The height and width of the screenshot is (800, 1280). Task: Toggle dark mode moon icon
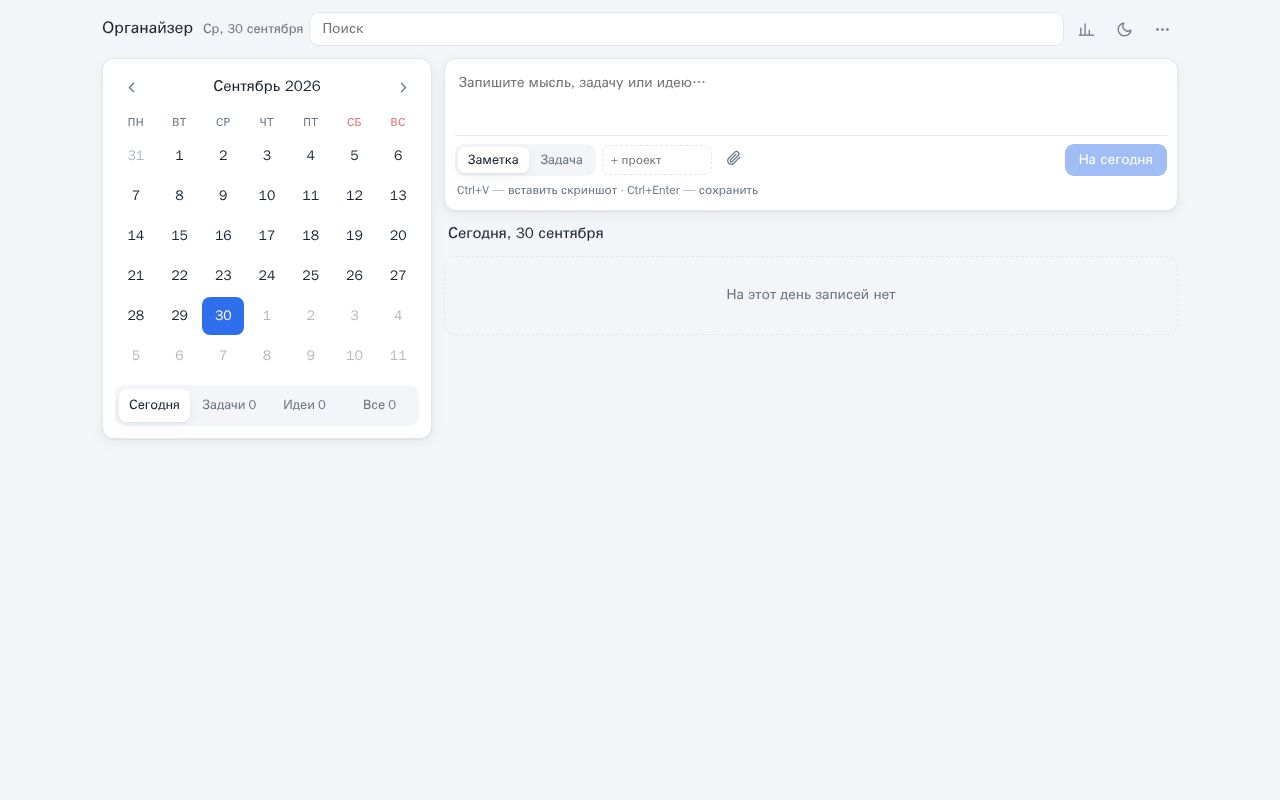[x=1124, y=30]
